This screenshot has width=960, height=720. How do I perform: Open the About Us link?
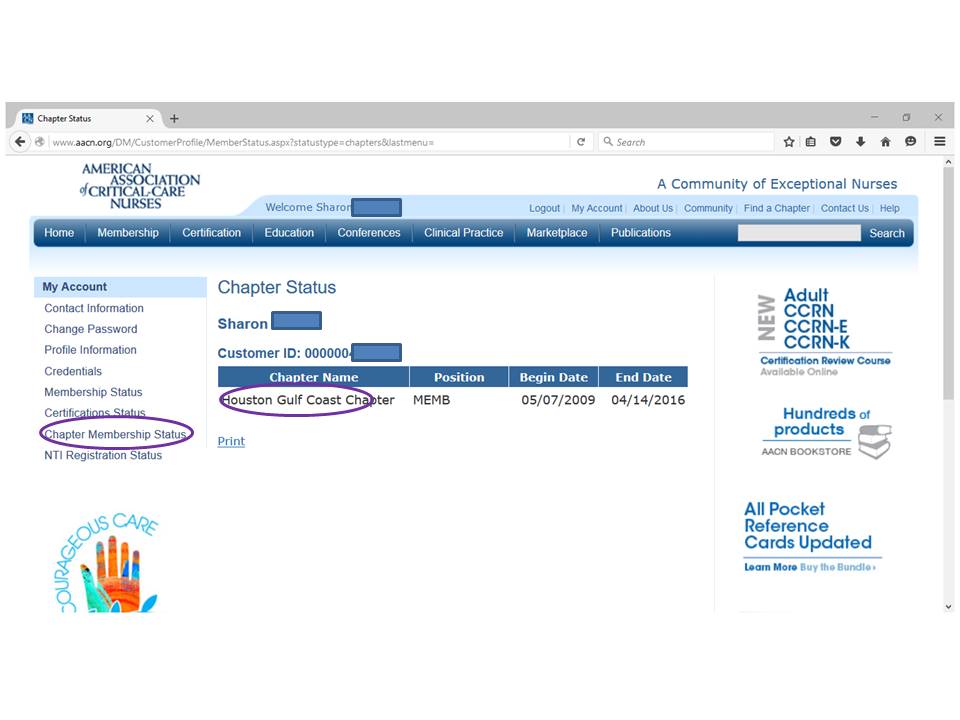pos(653,208)
